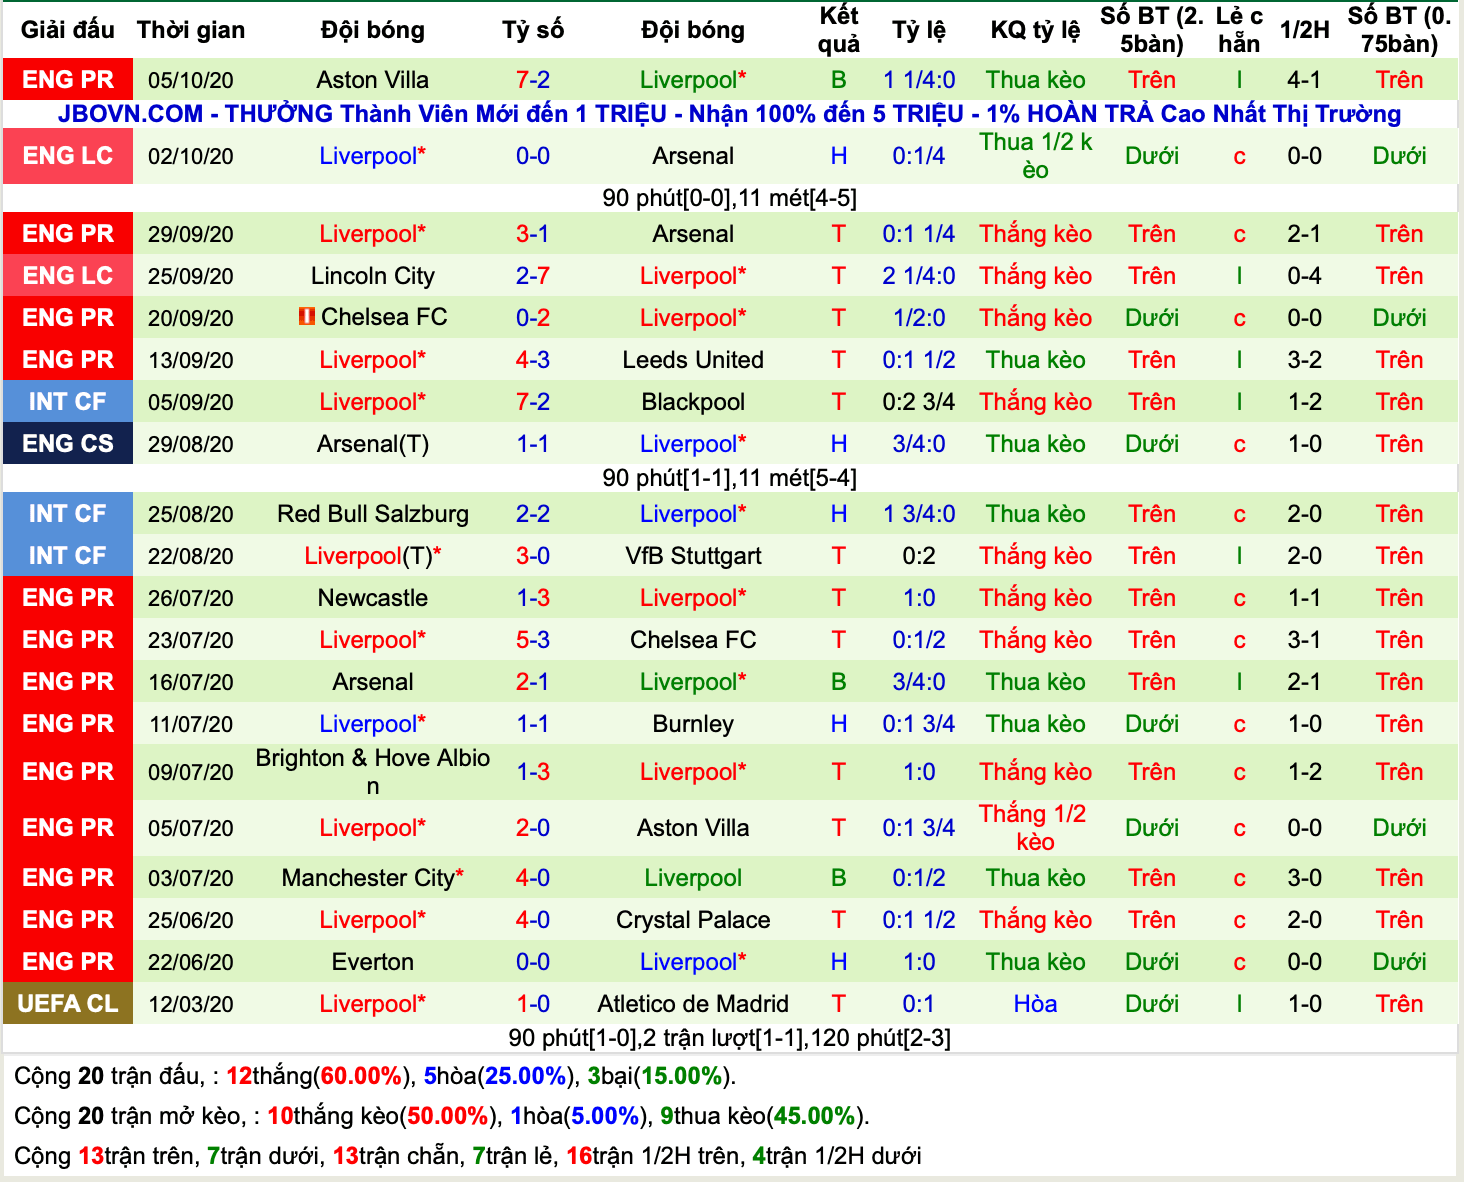Viewport: 1464px width, 1182px height.
Task: Click the Kết quả column header
Action: [x=839, y=30]
